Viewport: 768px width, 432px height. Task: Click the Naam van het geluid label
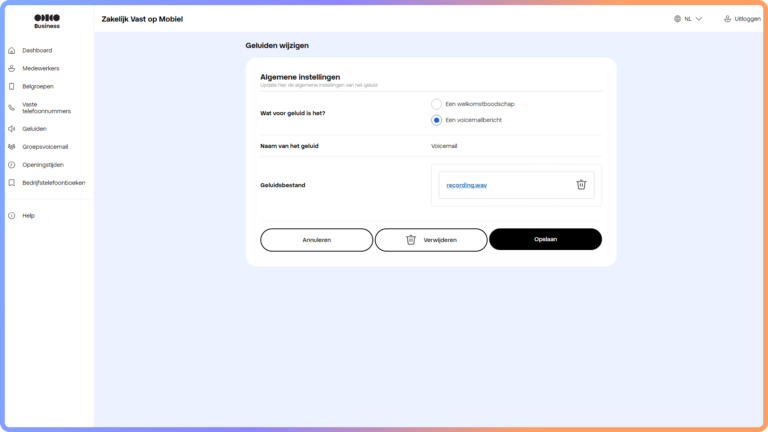pyautogui.click(x=289, y=146)
